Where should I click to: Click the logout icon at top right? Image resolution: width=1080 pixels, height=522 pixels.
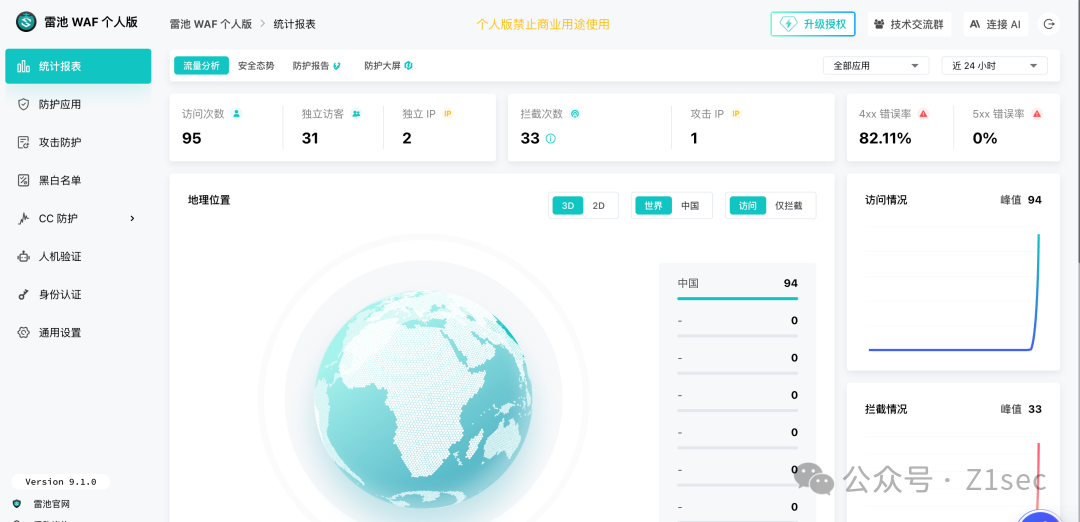click(x=1048, y=24)
